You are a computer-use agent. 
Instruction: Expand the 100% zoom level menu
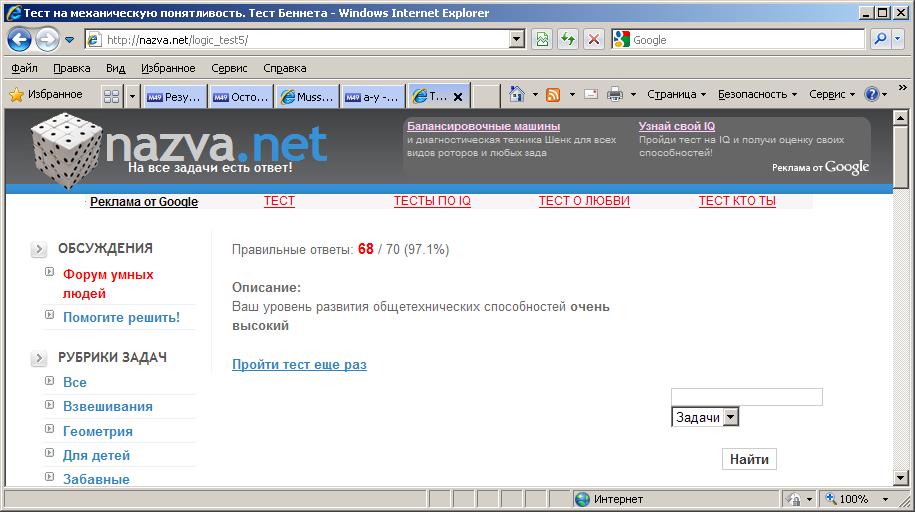click(x=887, y=499)
